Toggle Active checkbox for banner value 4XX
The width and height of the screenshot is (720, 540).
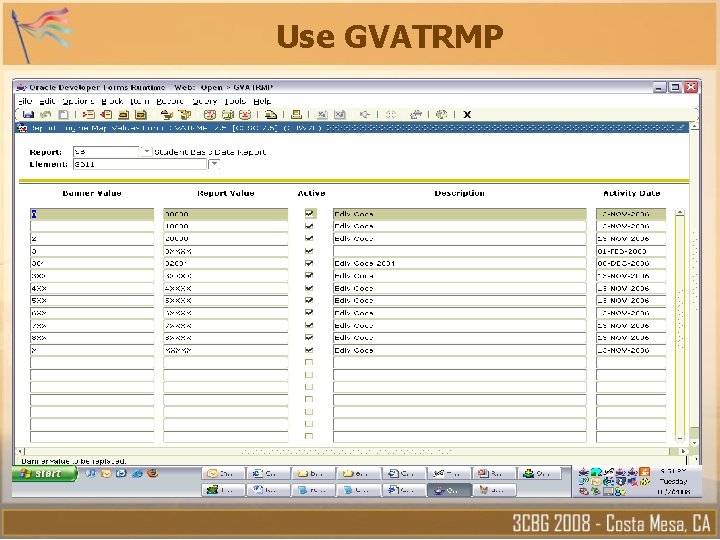309,288
